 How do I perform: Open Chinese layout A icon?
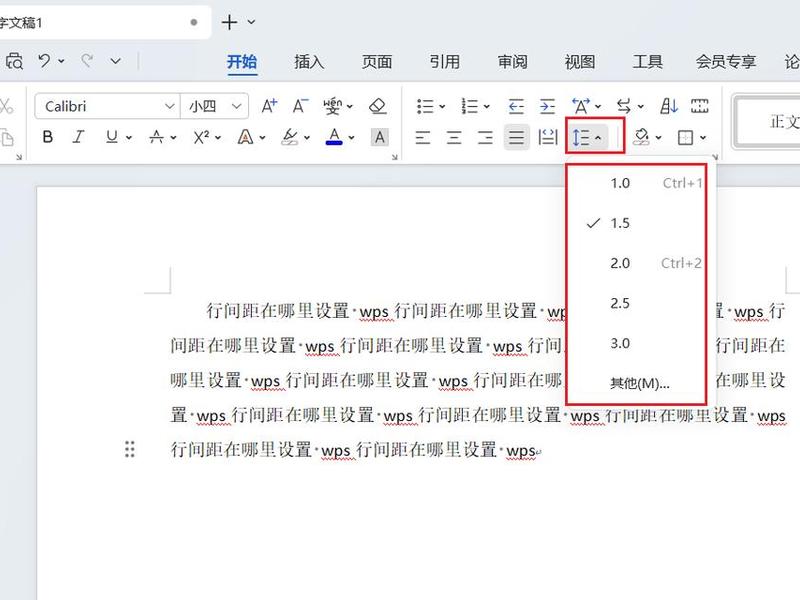click(x=581, y=106)
